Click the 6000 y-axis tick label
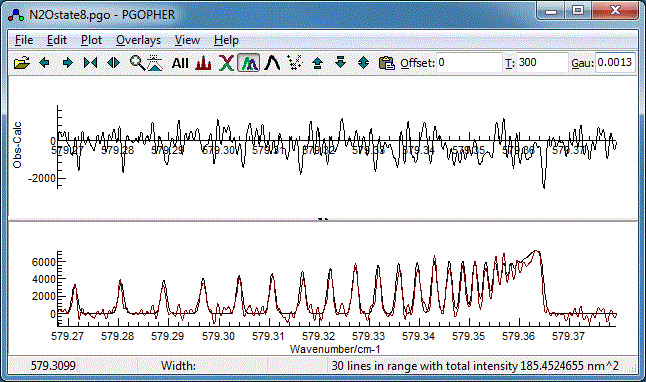Screen dimensions: 646x382 coord(44,262)
